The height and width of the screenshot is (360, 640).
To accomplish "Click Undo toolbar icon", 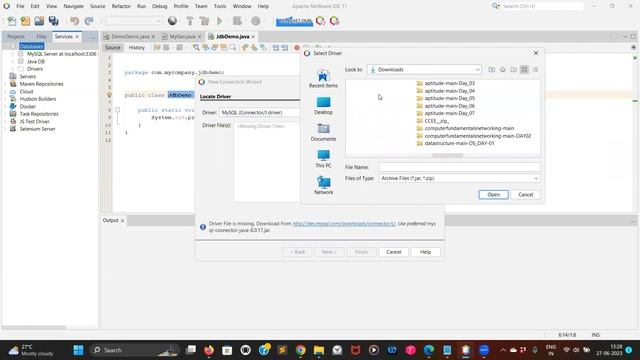I will point(74,21).
